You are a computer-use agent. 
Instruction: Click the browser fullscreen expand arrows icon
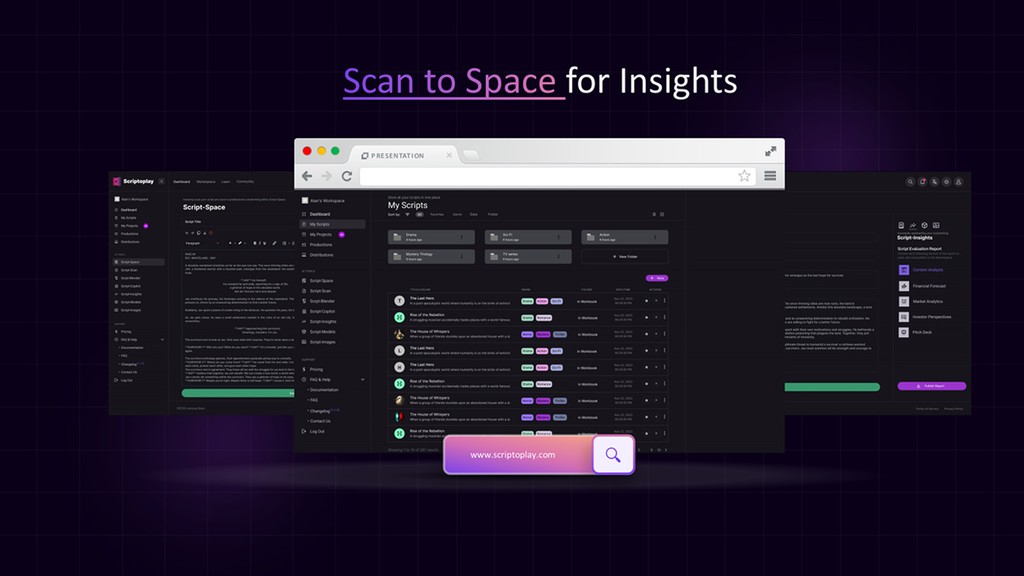(x=771, y=152)
